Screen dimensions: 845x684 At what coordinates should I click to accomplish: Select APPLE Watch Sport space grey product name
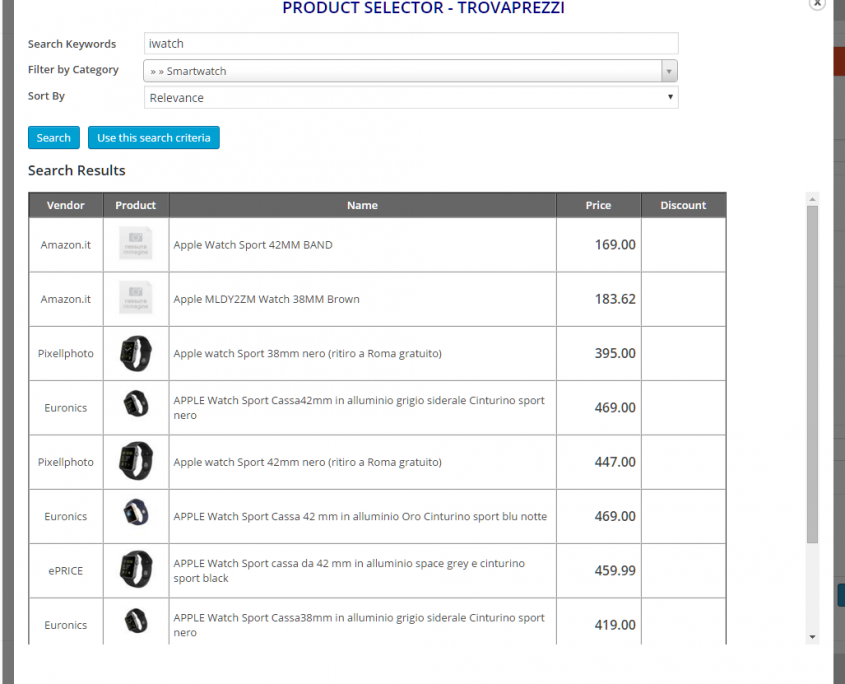(349, 570)
